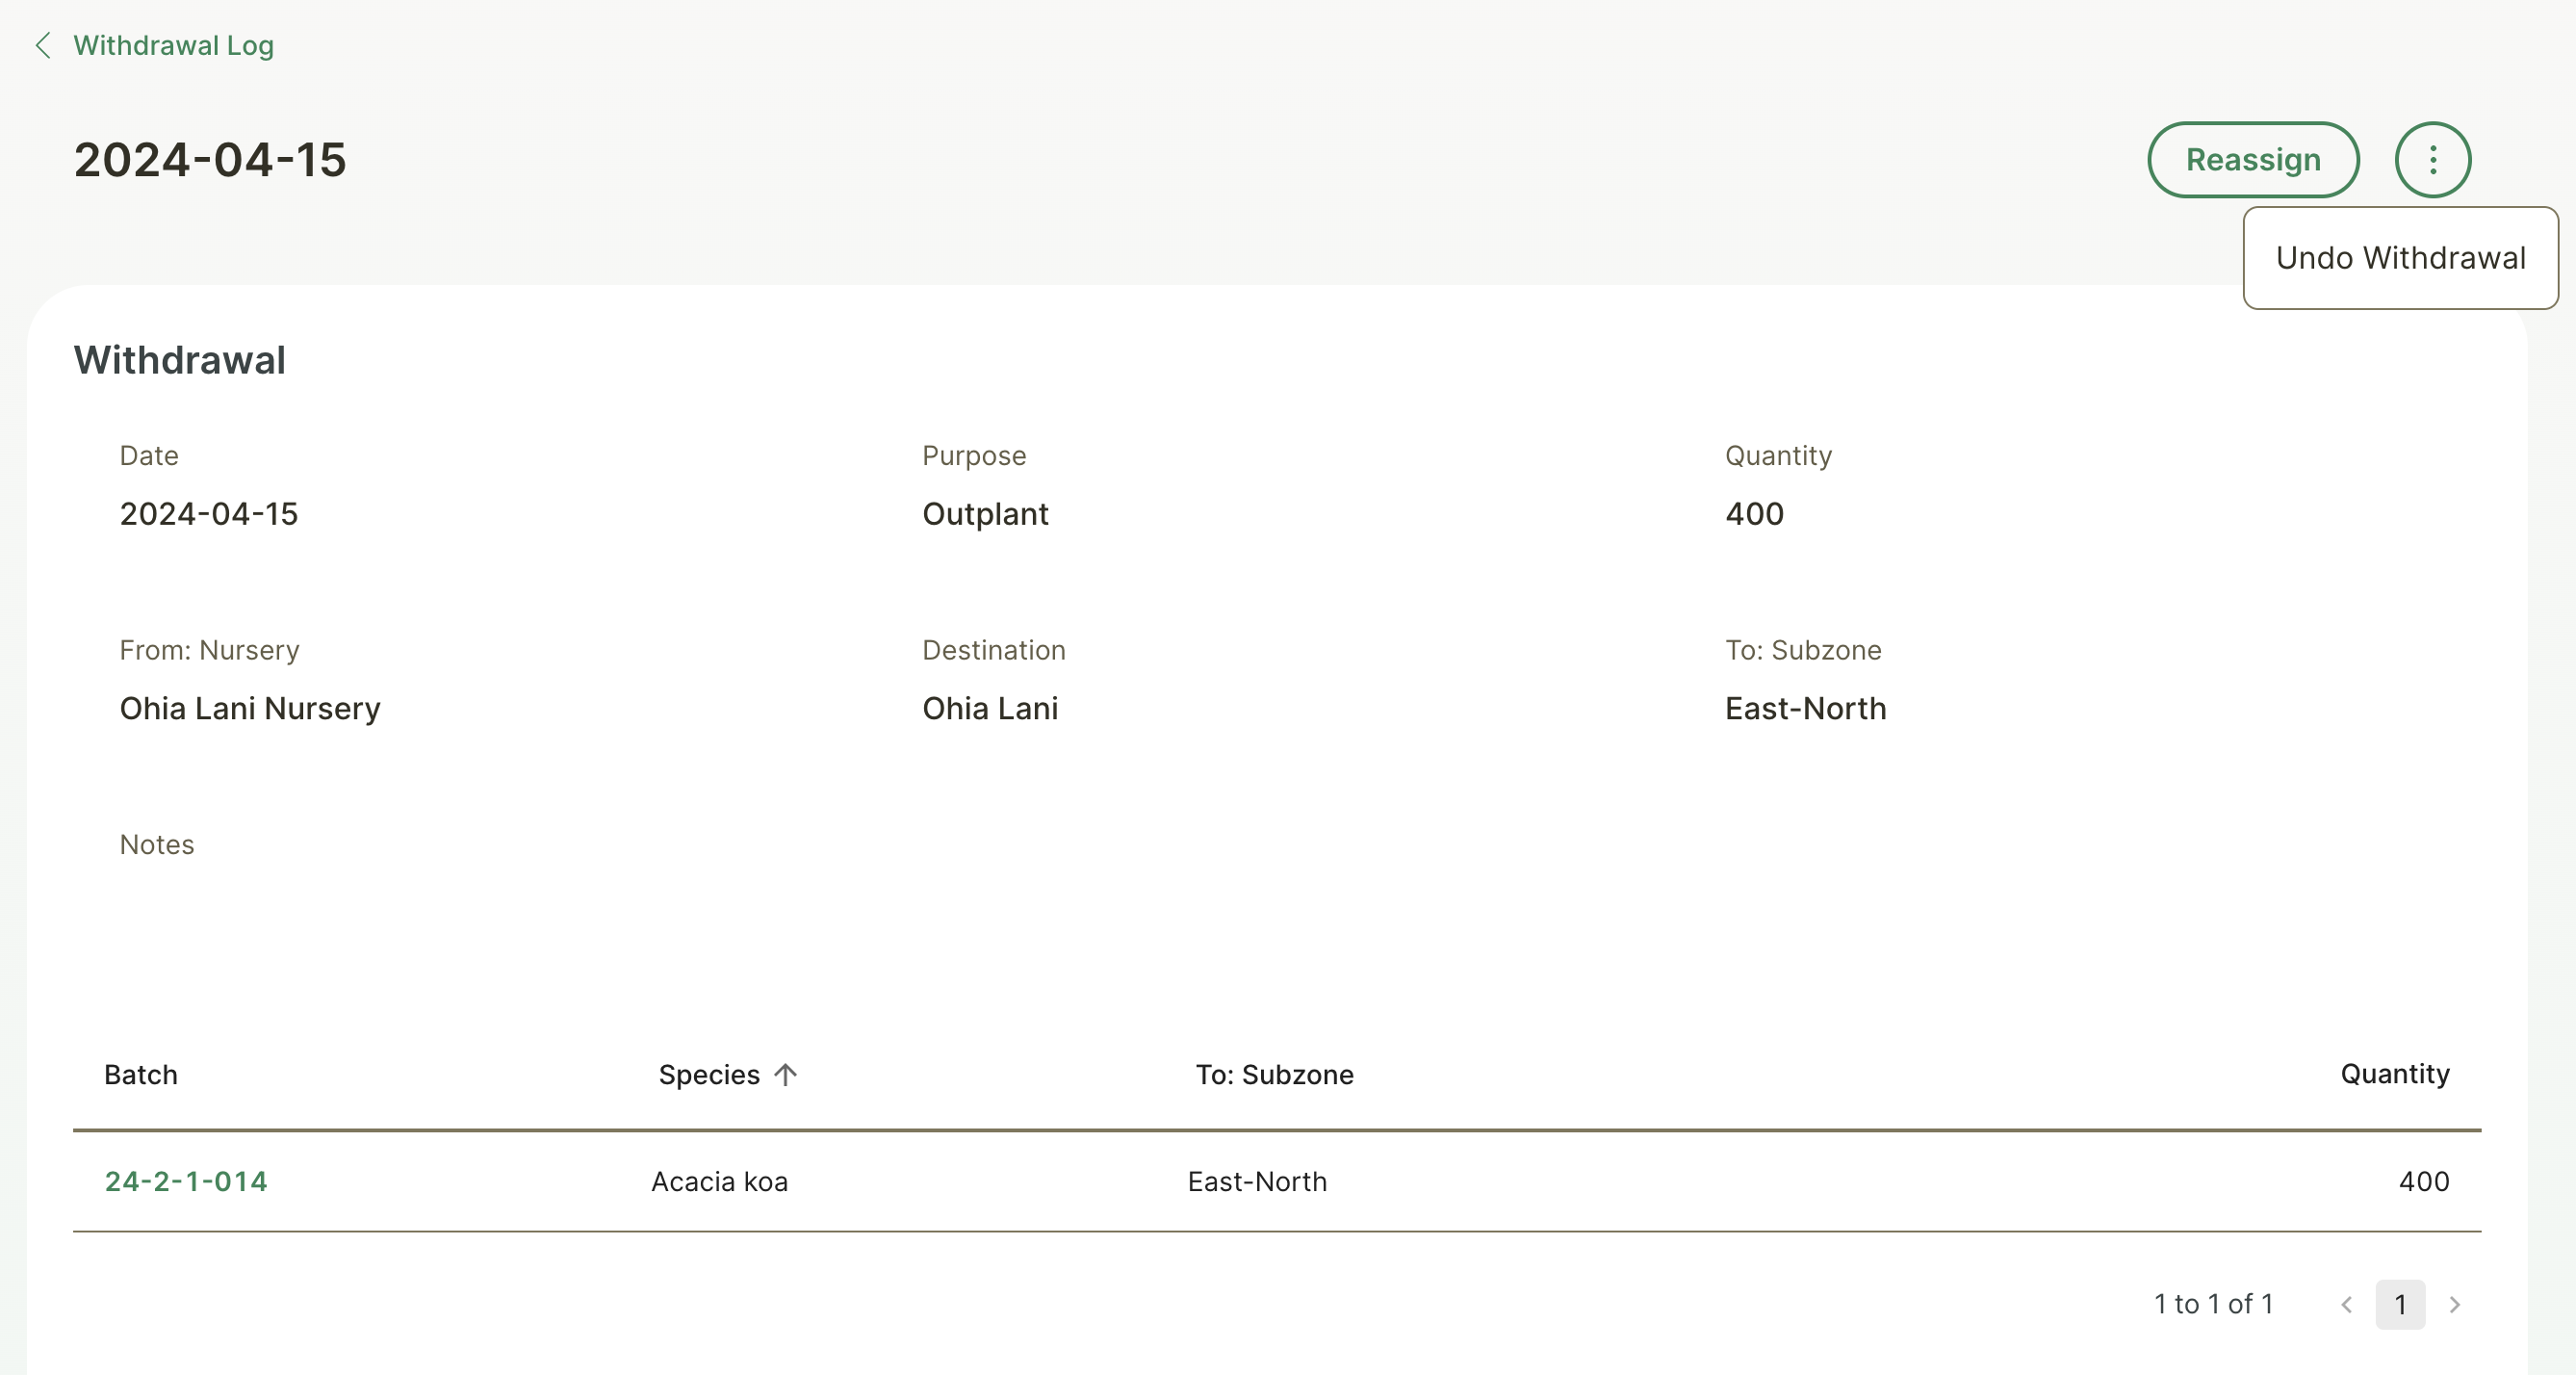2576x1375 pixels.
Task: Click the Species column header
Action: 710,1074
